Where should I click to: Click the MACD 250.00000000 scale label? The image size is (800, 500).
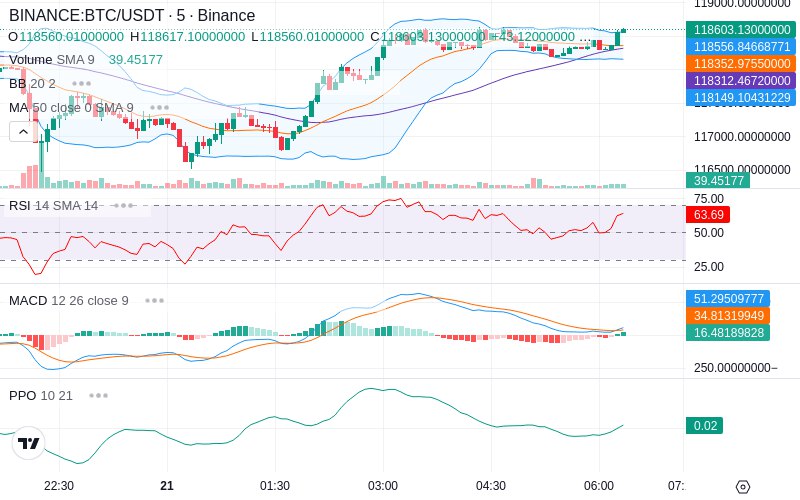pyautogui.click(x=735, y=367)
